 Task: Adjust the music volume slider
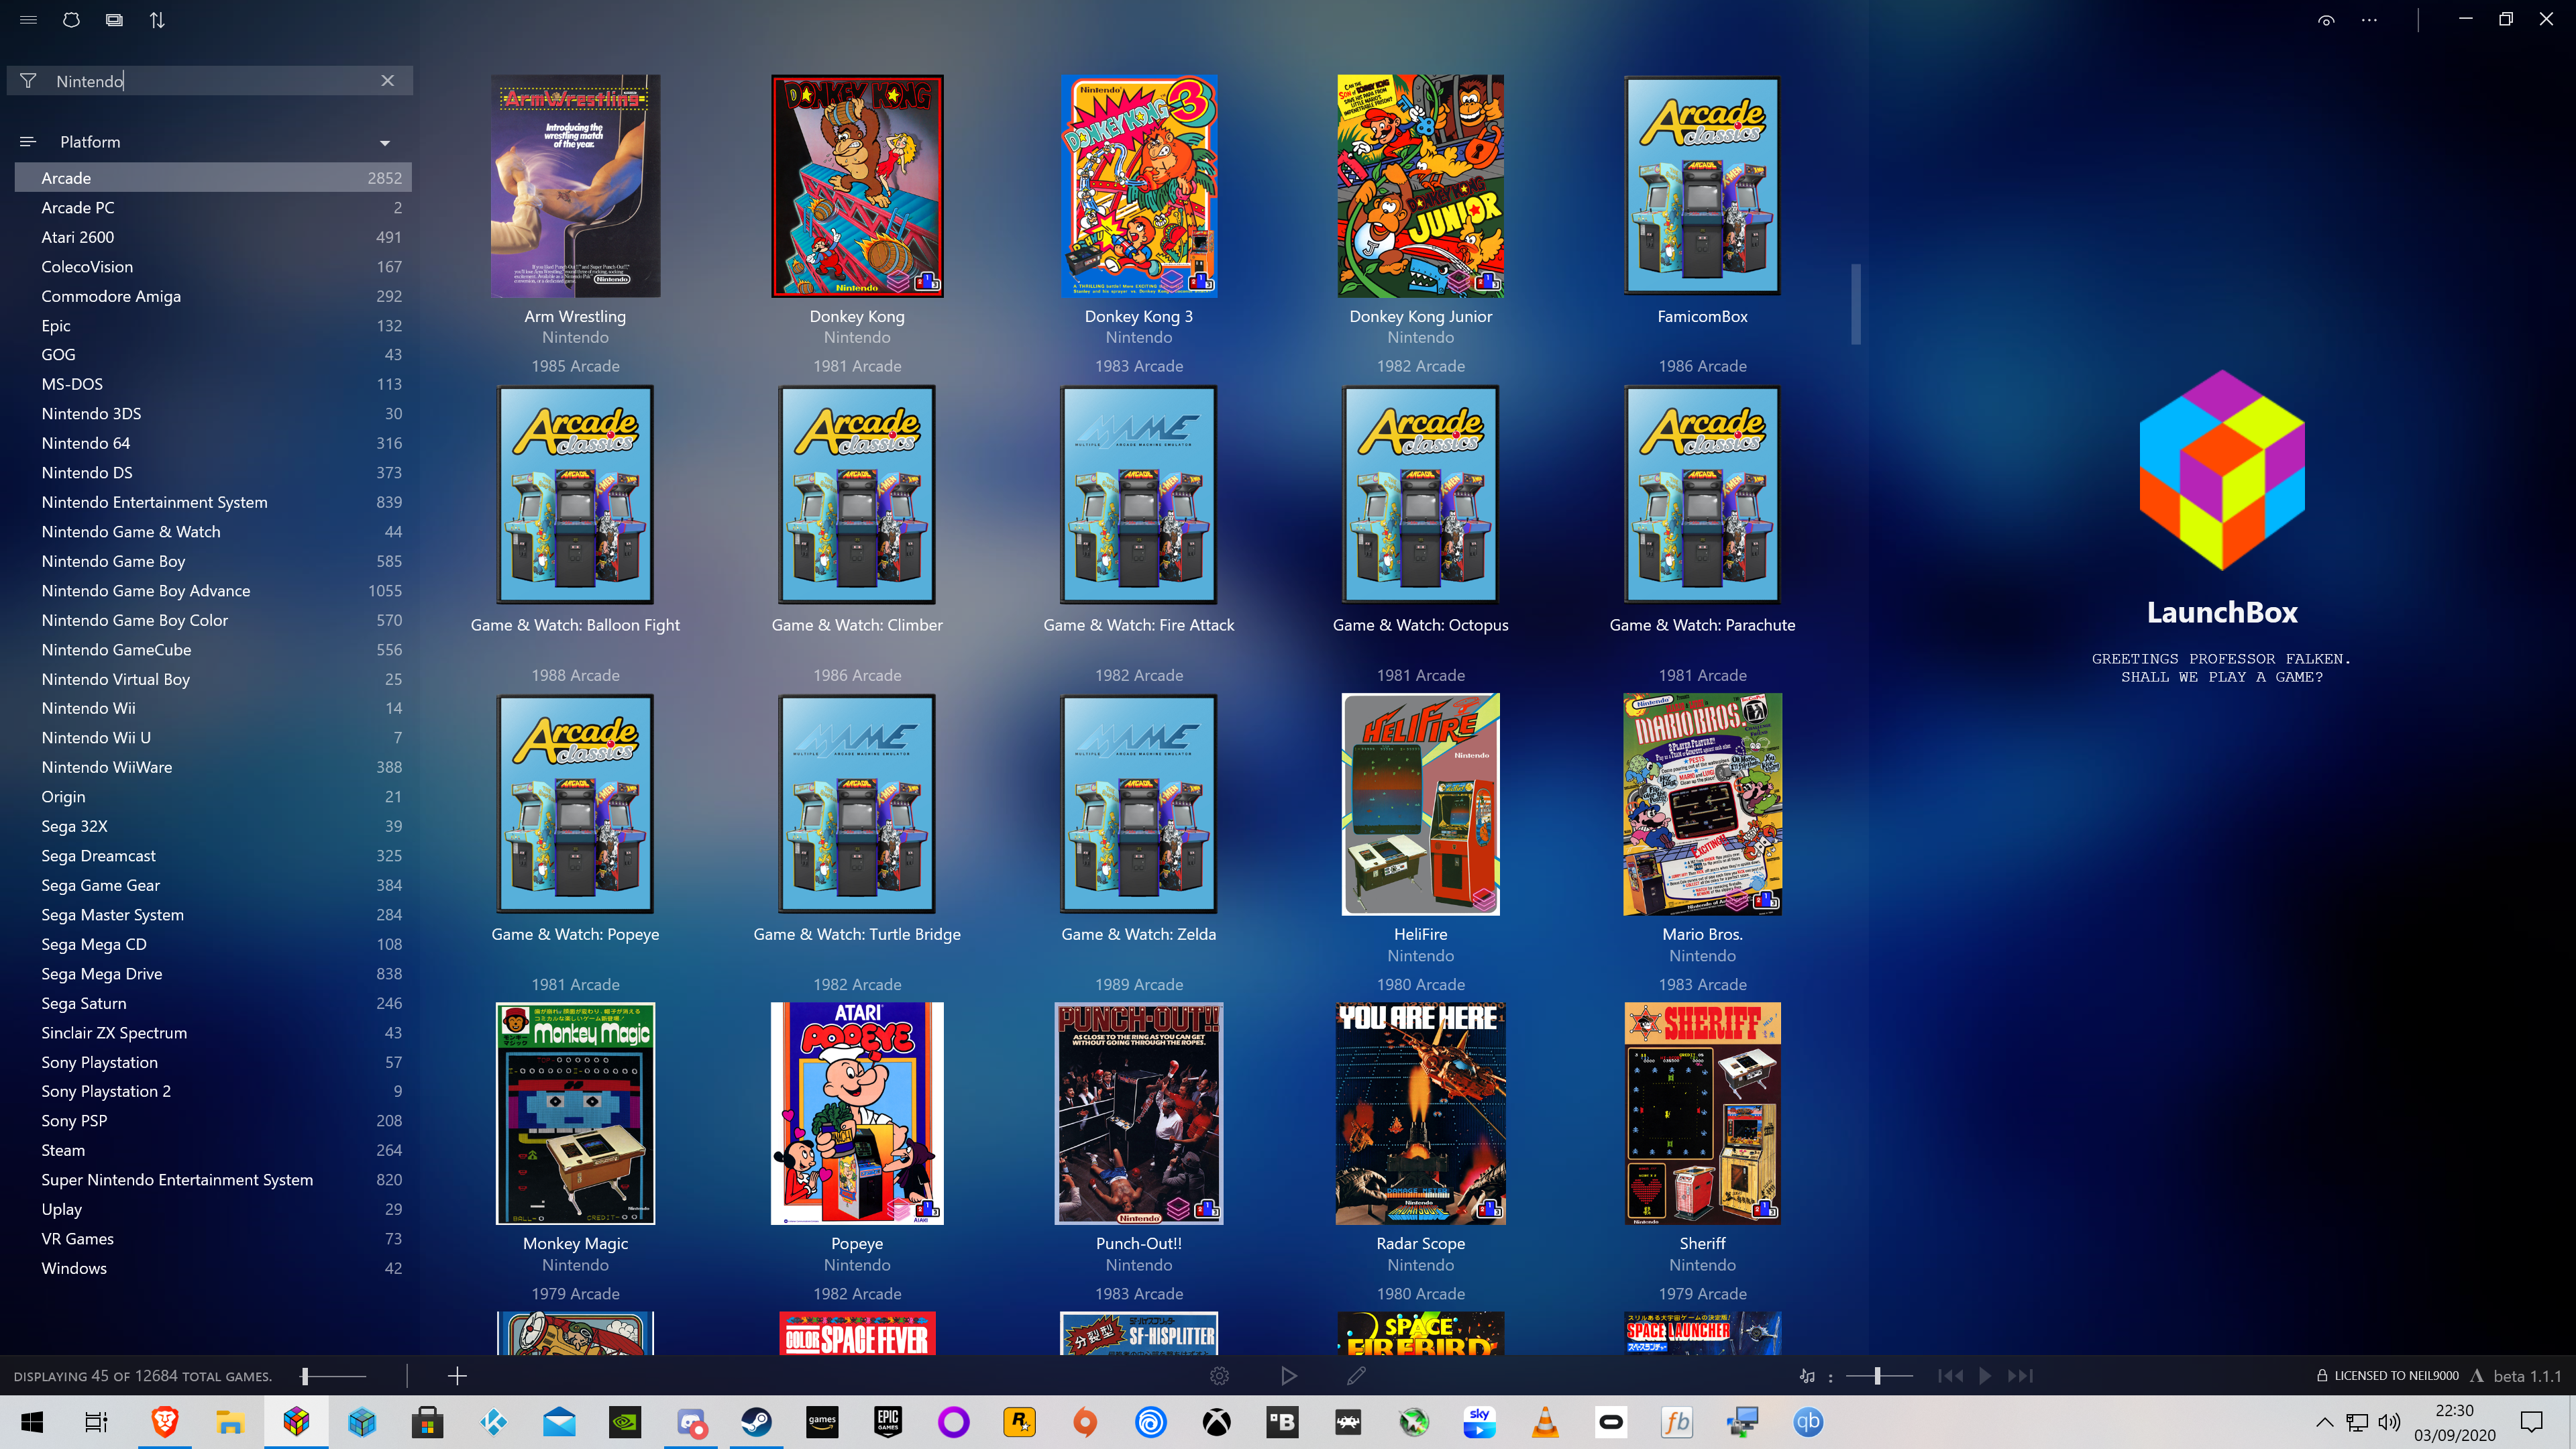1879,1377
